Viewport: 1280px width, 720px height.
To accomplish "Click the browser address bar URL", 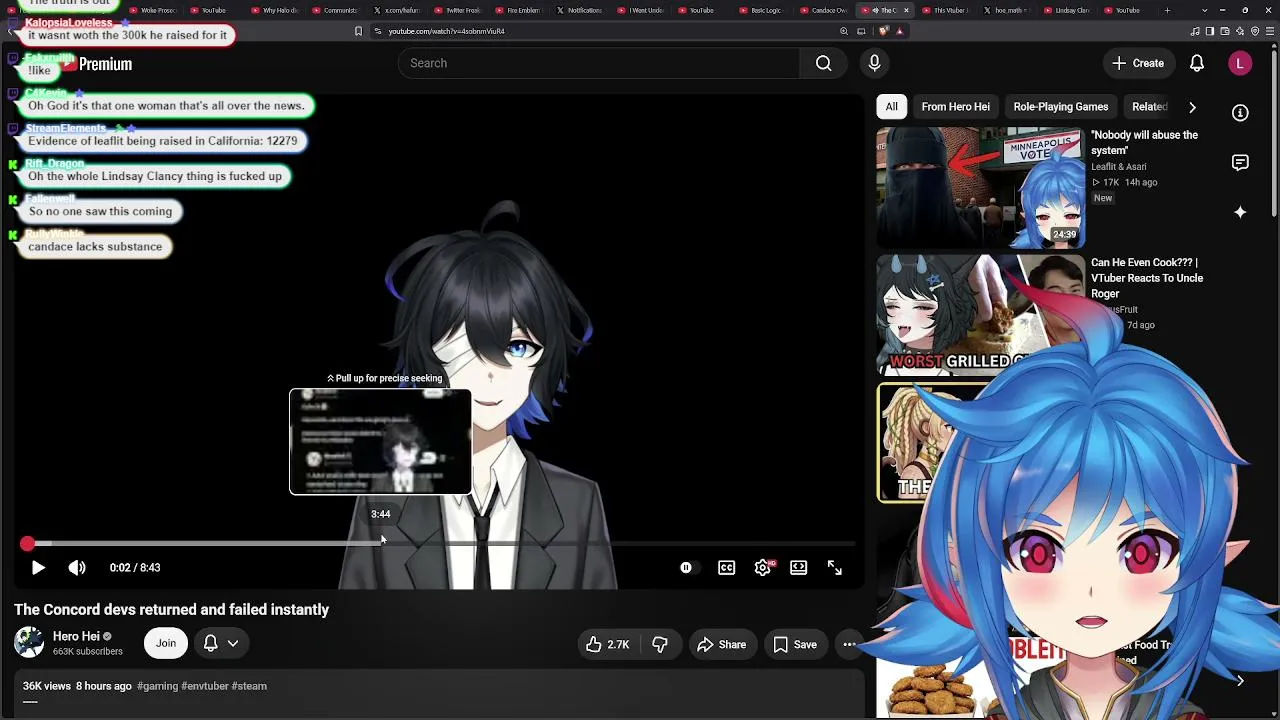I will click(446, 31).
